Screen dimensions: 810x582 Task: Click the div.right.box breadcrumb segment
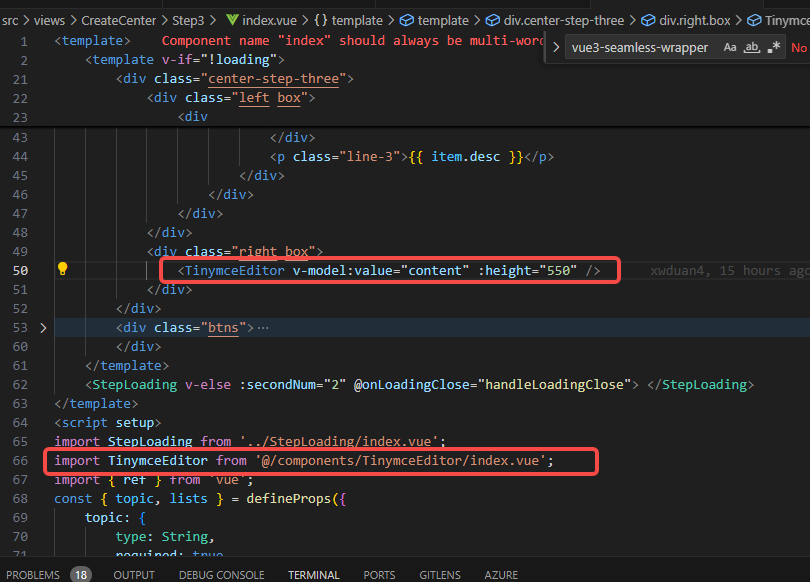pyautogui.click(x=686, y=21)
